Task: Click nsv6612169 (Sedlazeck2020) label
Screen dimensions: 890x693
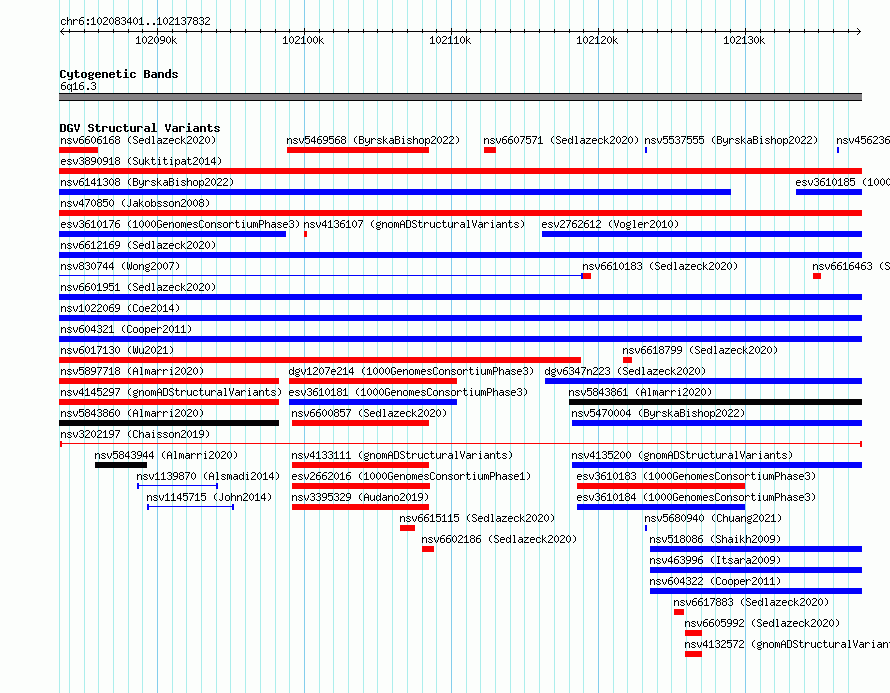Action: (x=138, y=245)
